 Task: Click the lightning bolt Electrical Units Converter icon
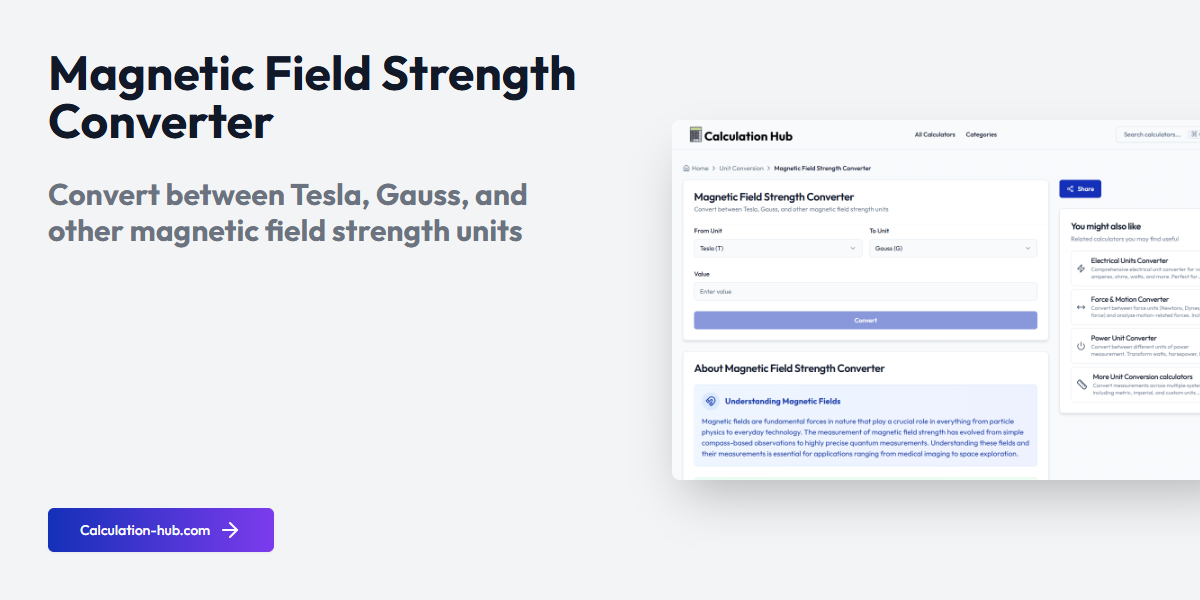pos(1081,267)
